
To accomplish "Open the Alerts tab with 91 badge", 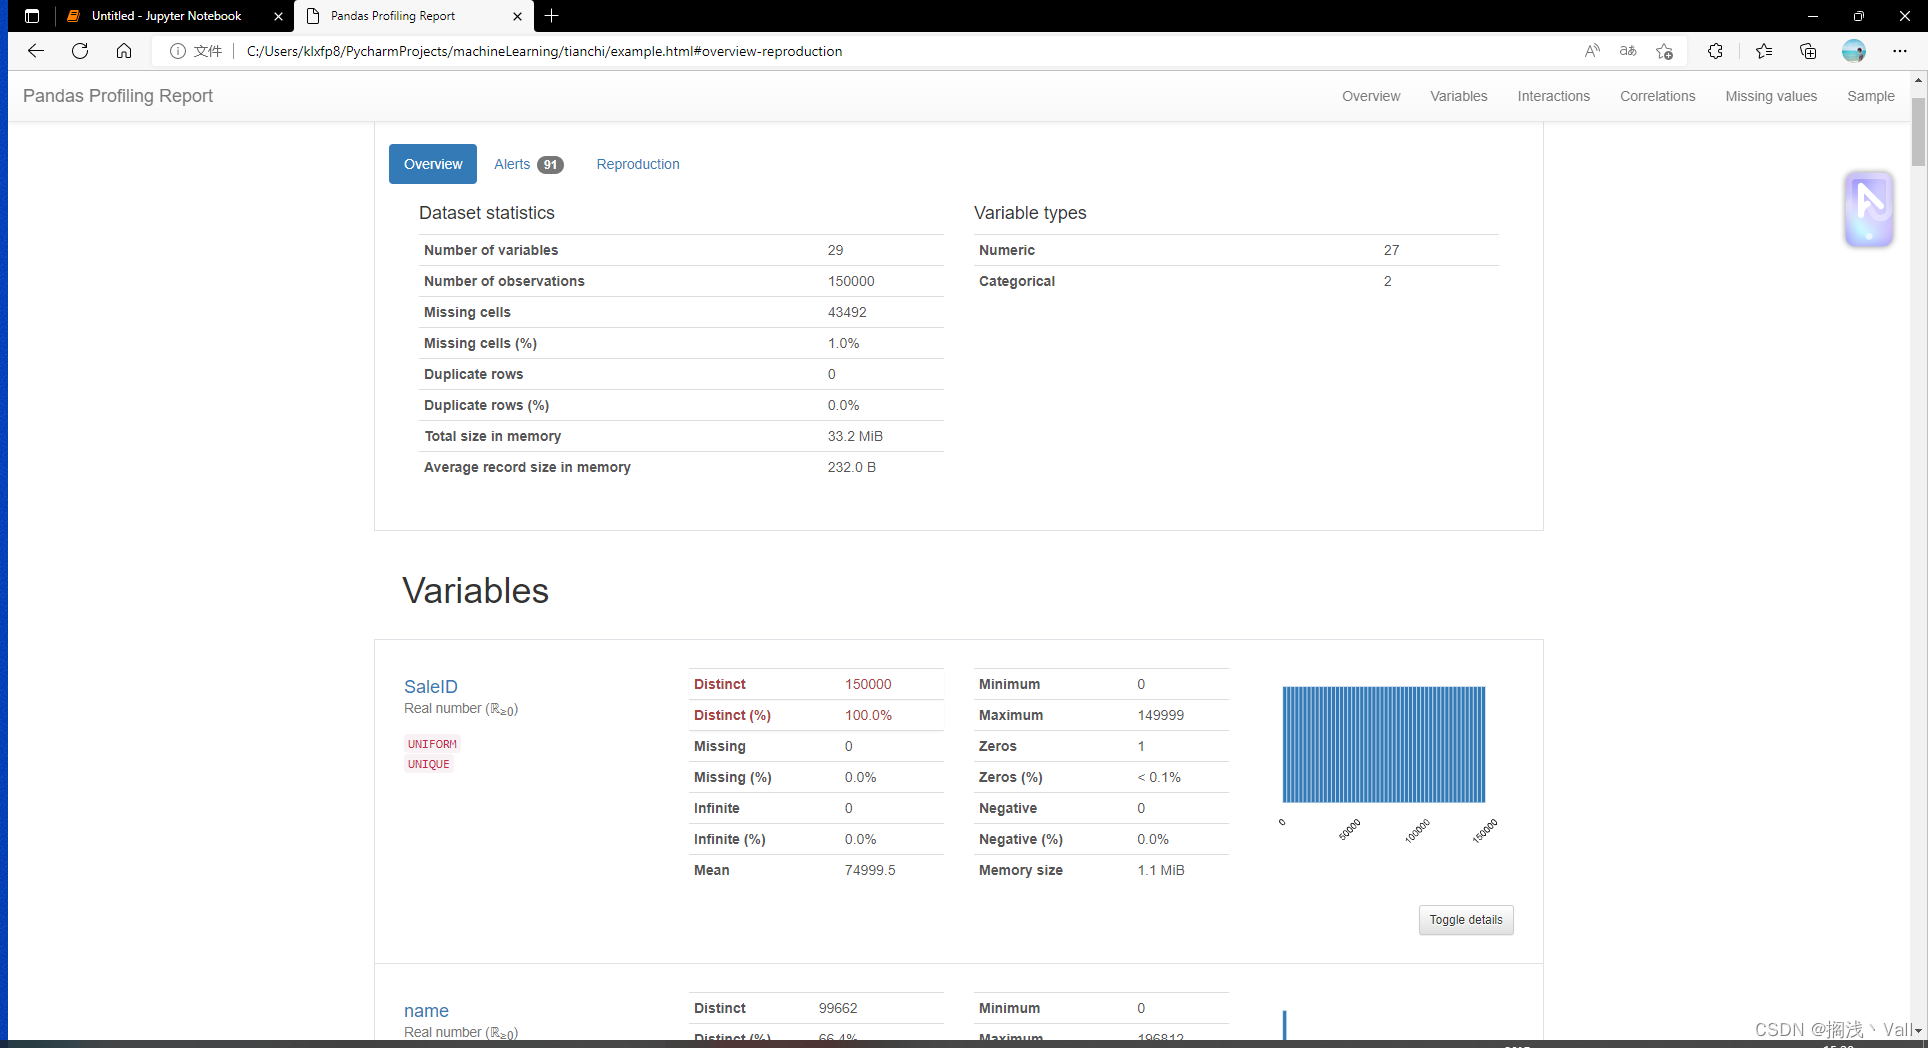I will [x=529, y=164].
